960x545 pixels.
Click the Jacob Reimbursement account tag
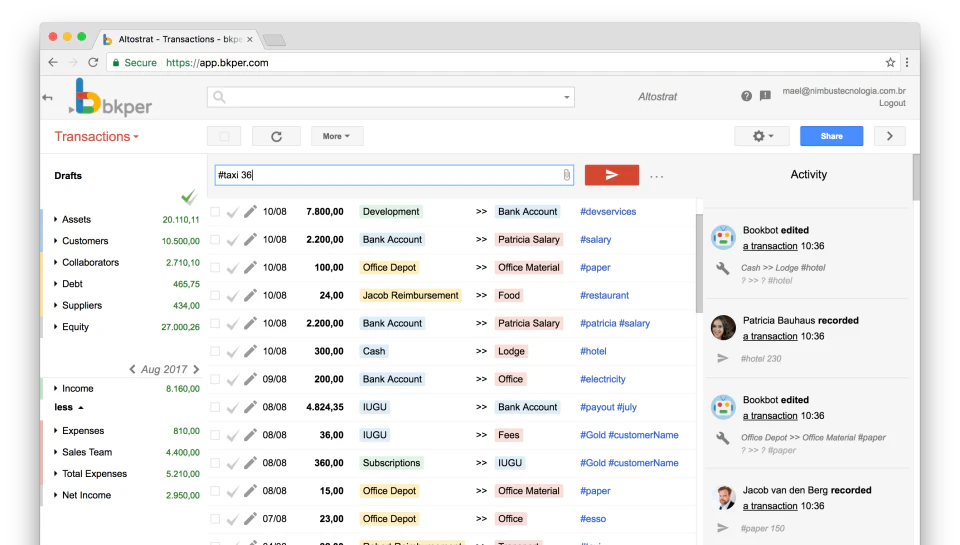[410, 295]
